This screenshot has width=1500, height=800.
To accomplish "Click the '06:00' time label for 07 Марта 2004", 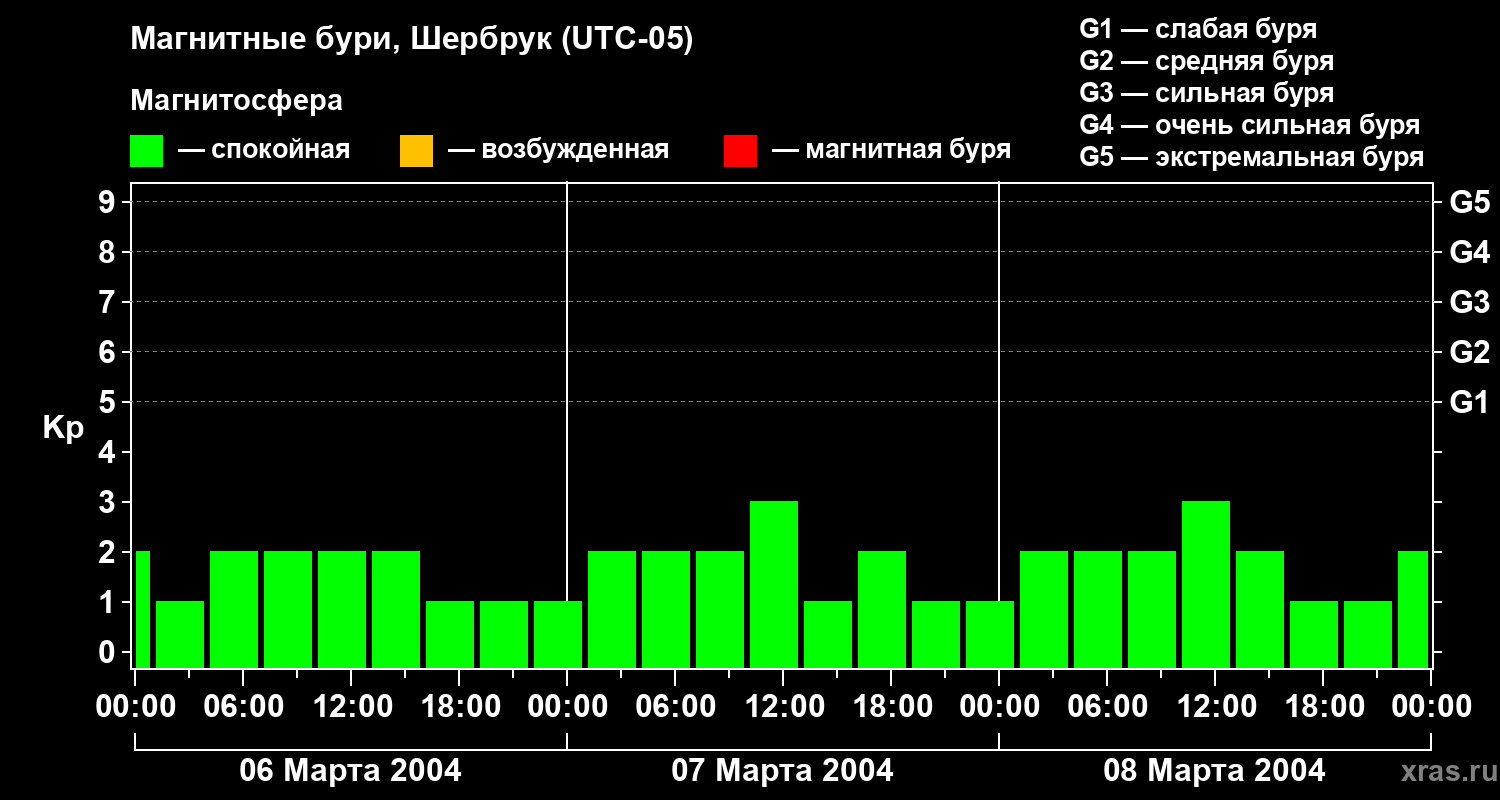I will (x=675, y=707).
